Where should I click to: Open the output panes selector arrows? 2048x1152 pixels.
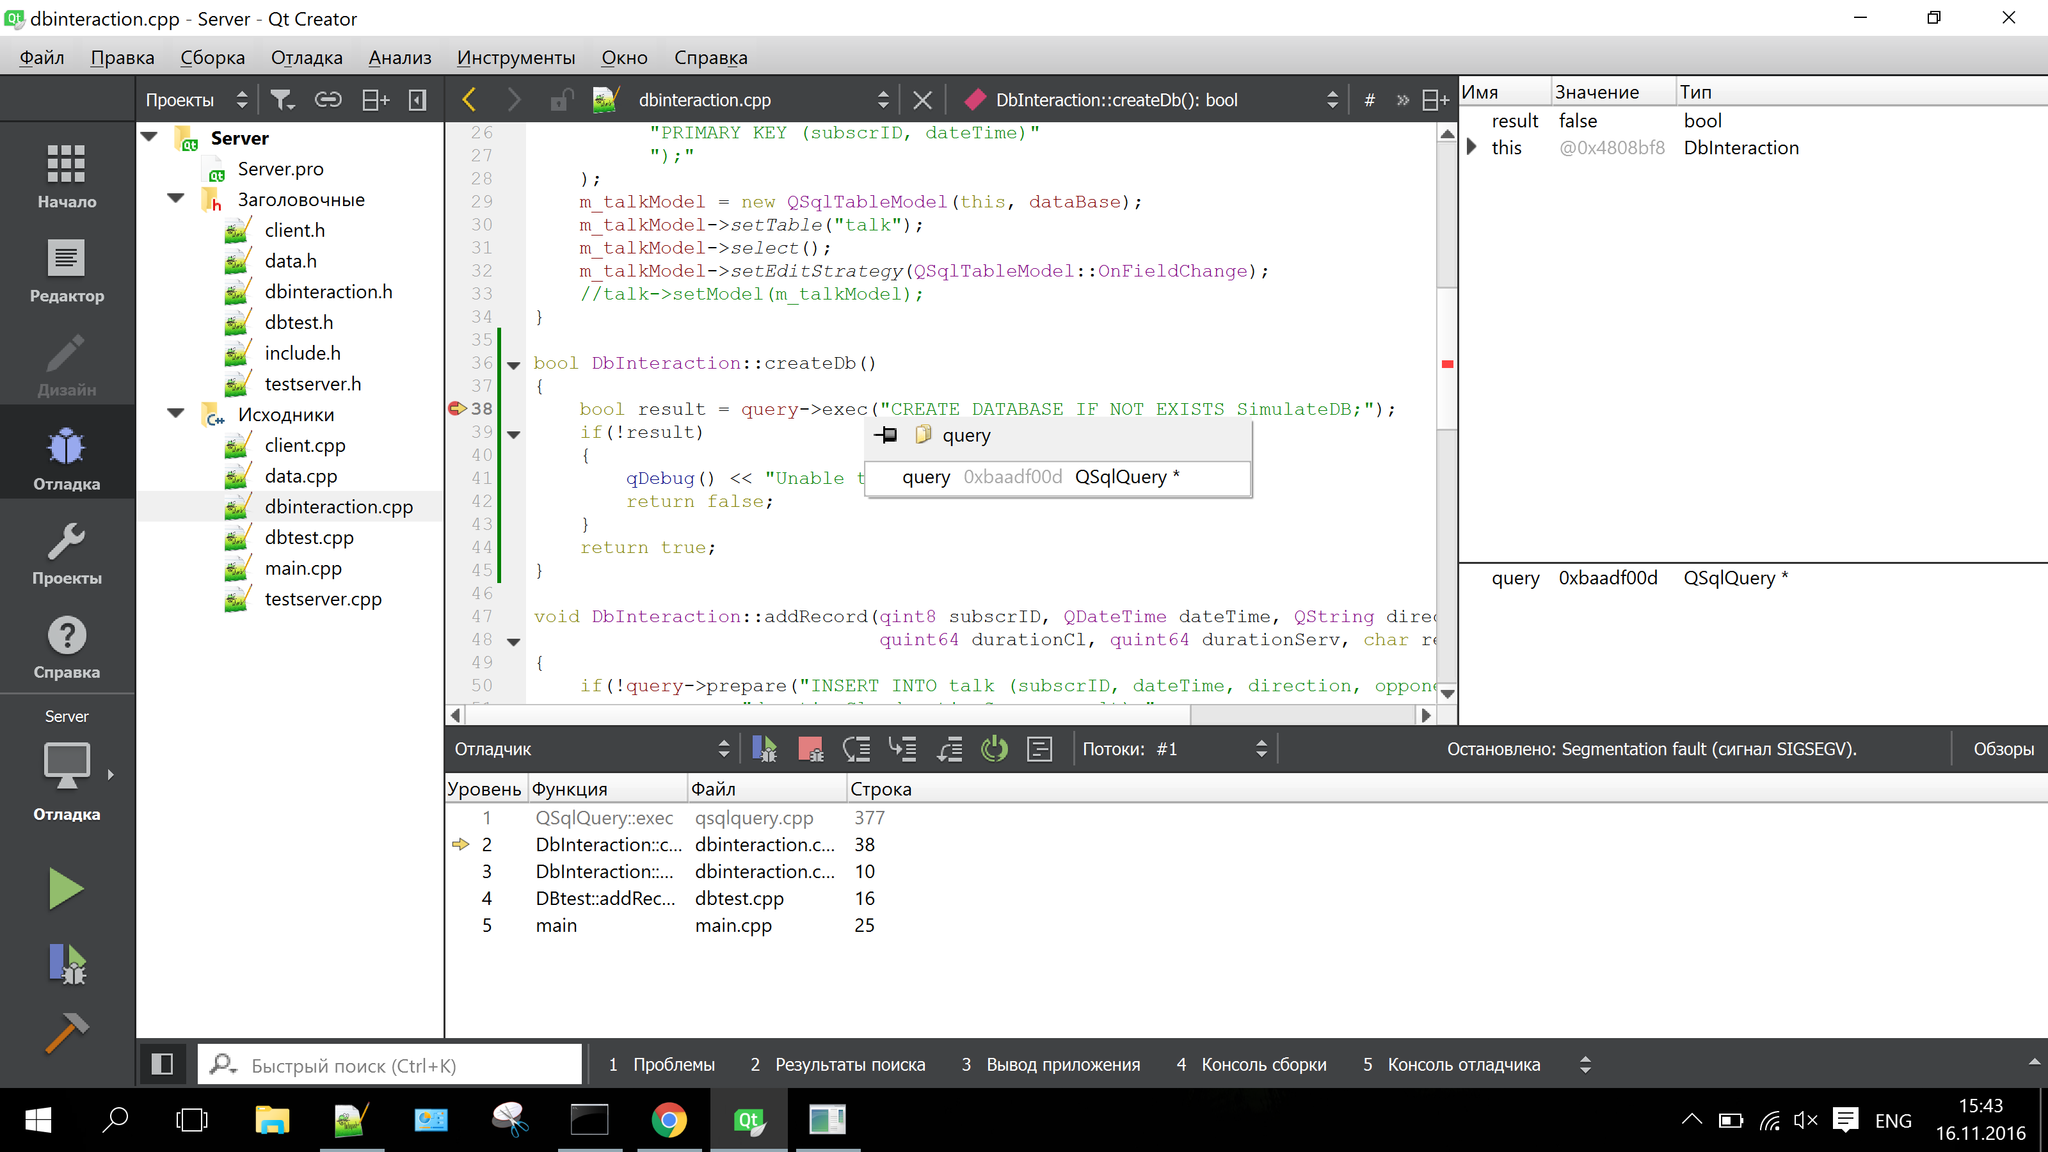click(x=1585, y=1064)
